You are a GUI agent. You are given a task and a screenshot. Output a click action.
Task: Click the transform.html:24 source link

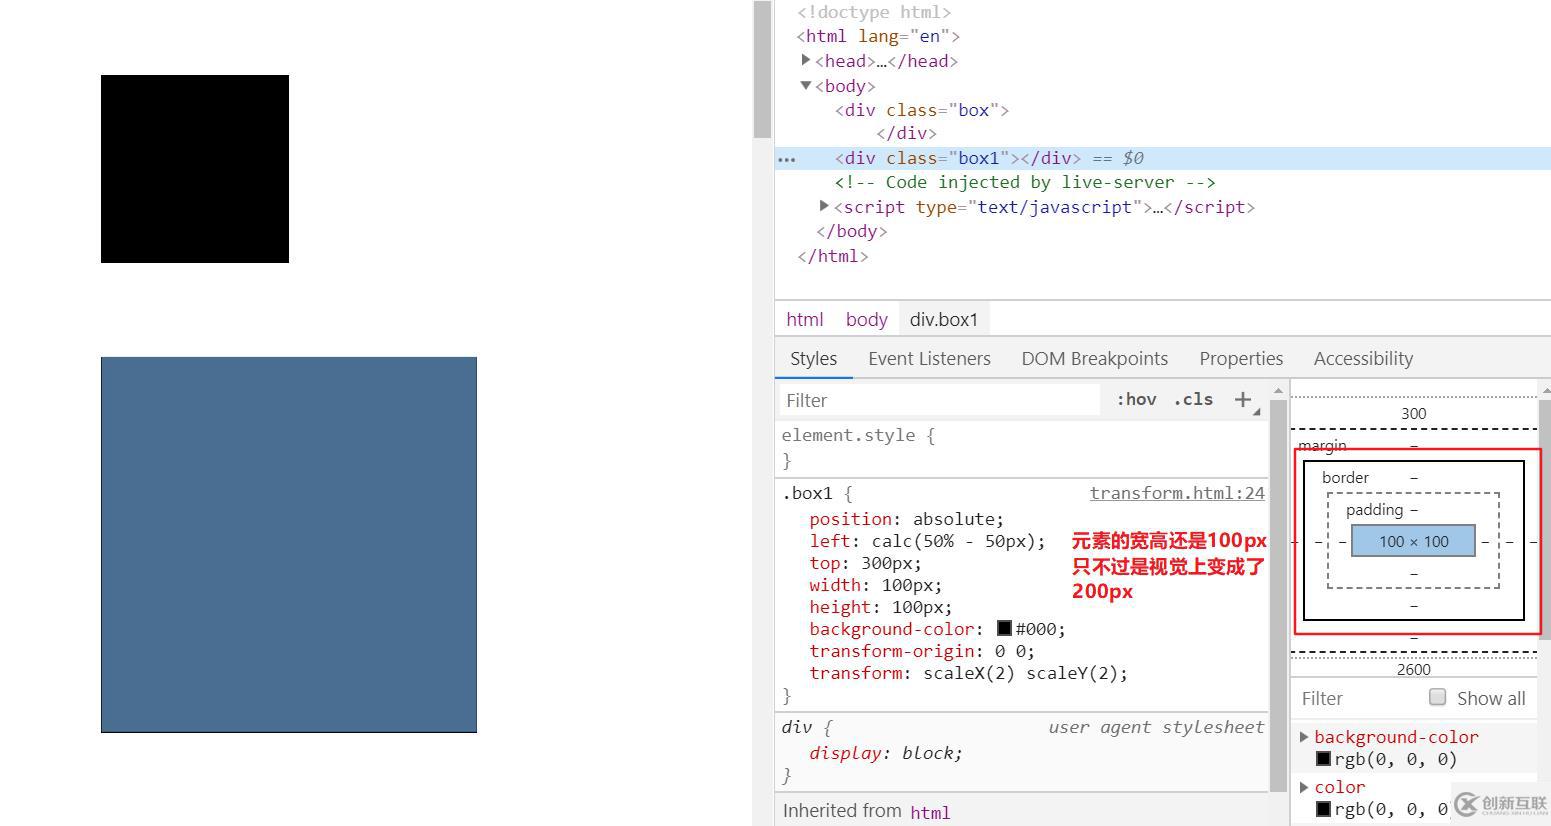[x=1176, y=492]
